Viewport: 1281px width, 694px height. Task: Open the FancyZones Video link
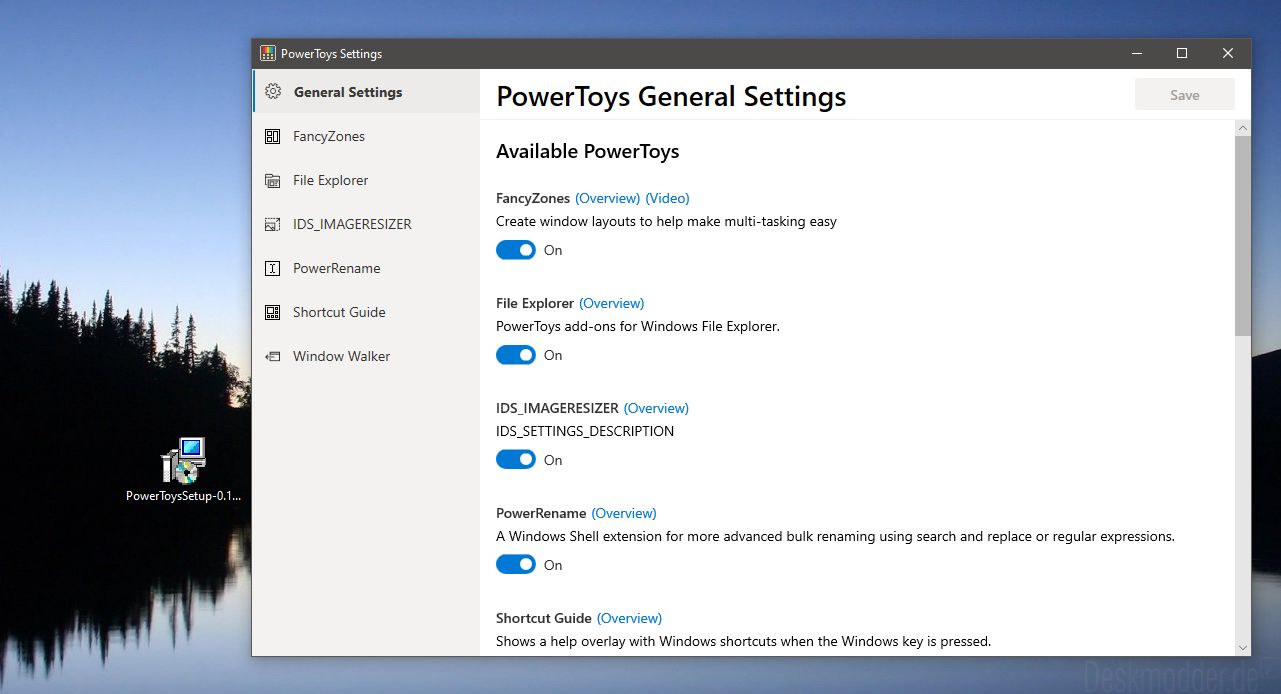[x=667, y=198]
